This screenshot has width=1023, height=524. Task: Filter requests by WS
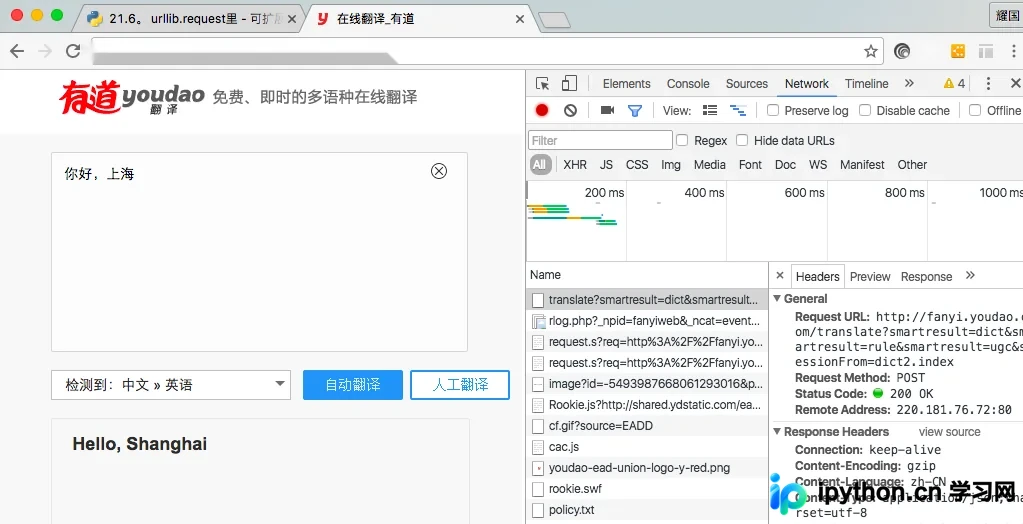[x=817, y=164]
